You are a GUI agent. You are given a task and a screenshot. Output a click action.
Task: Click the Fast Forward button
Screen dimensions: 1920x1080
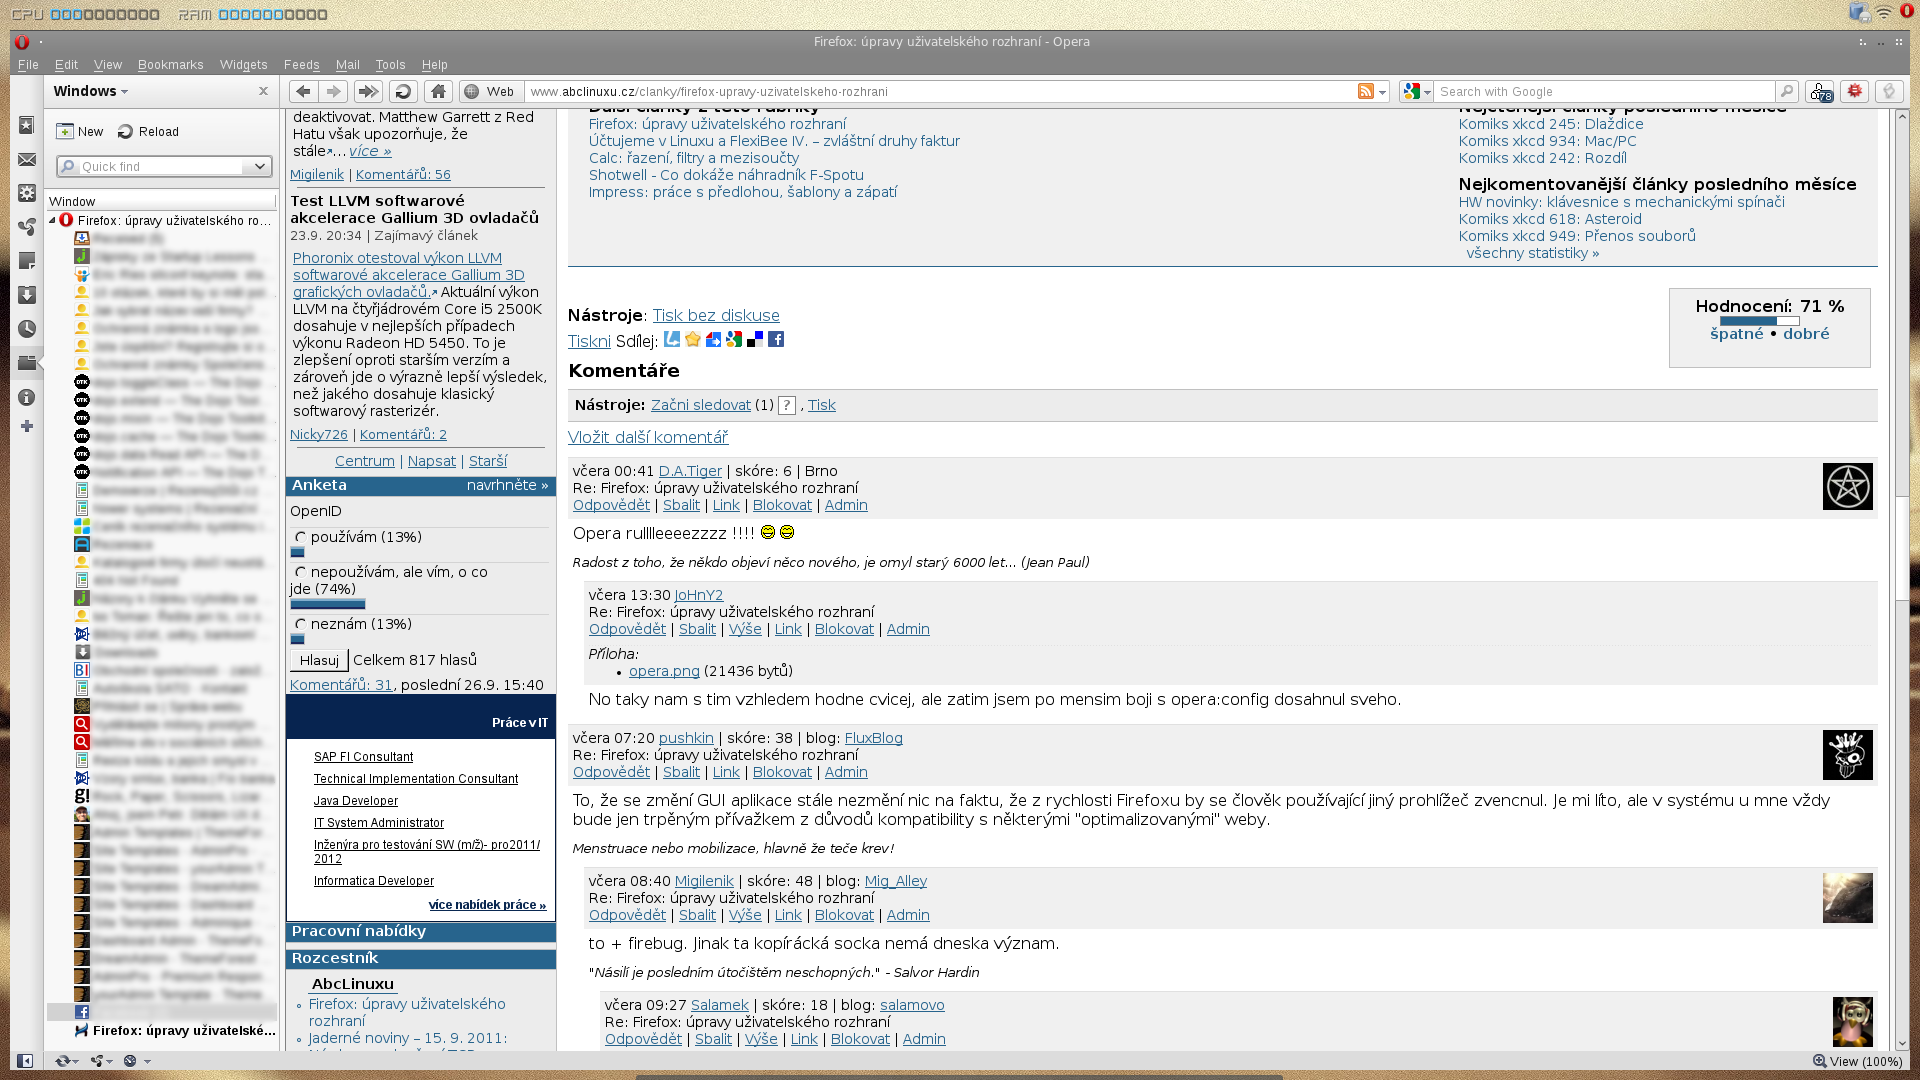[368, 91]
